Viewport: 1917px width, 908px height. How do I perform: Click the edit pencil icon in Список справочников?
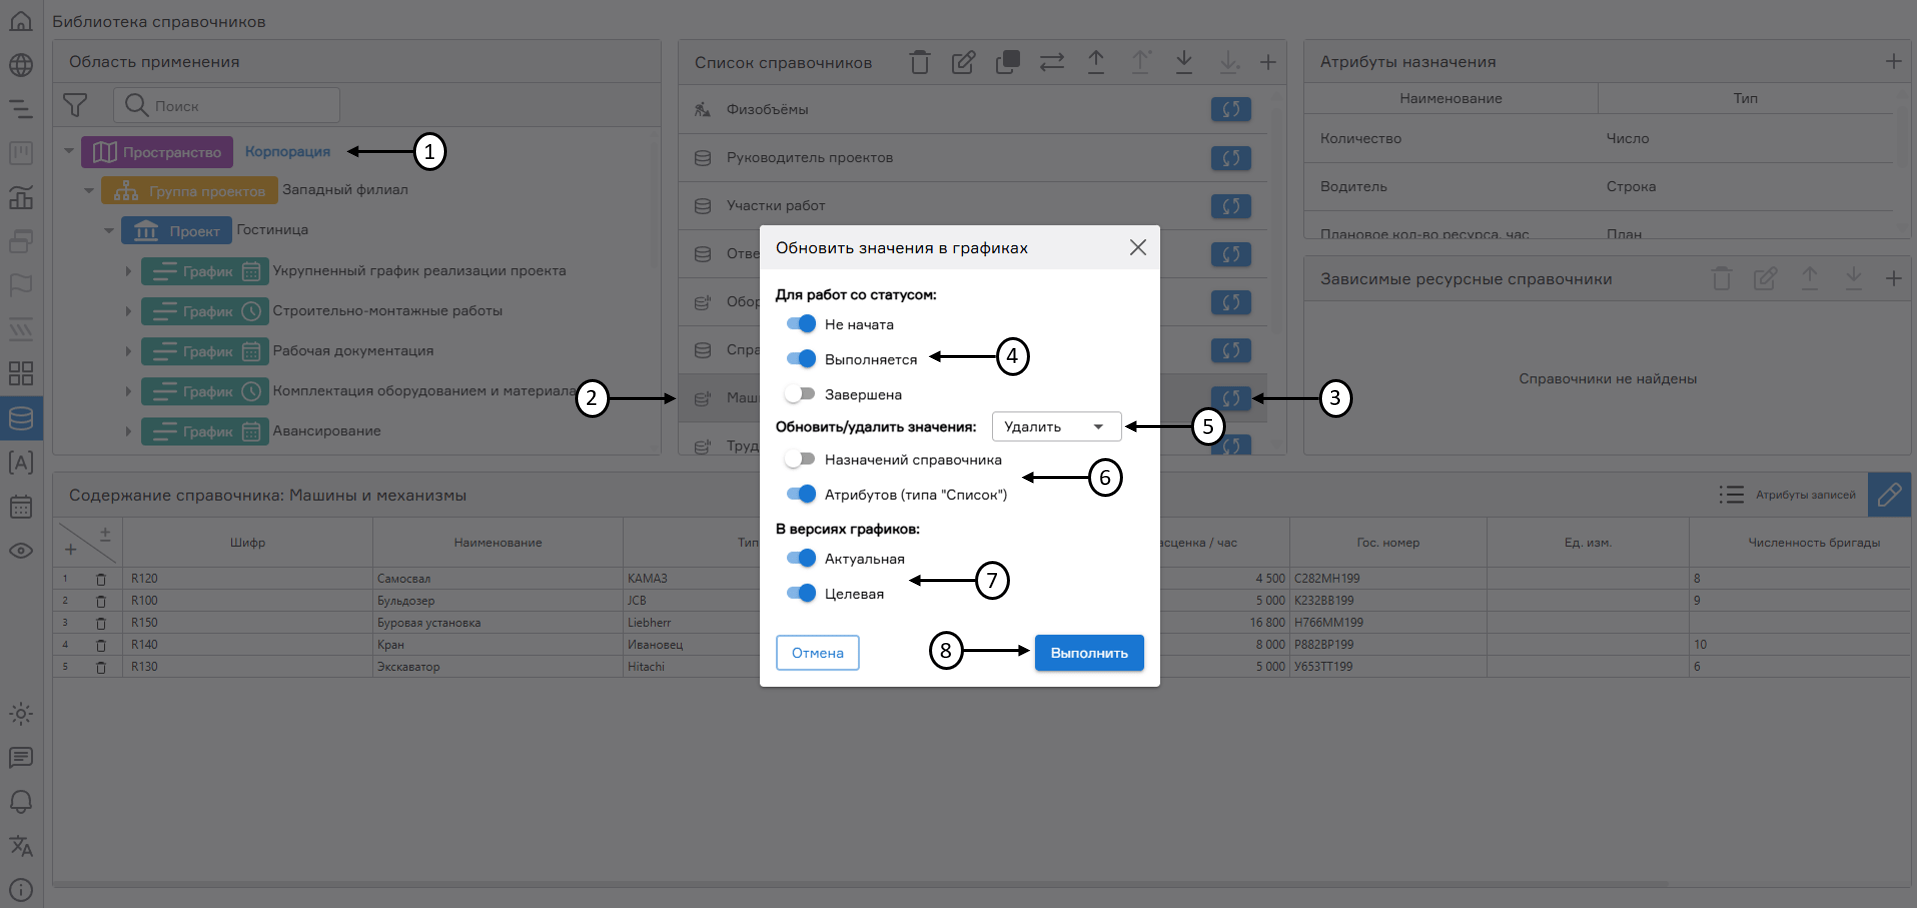963,62
